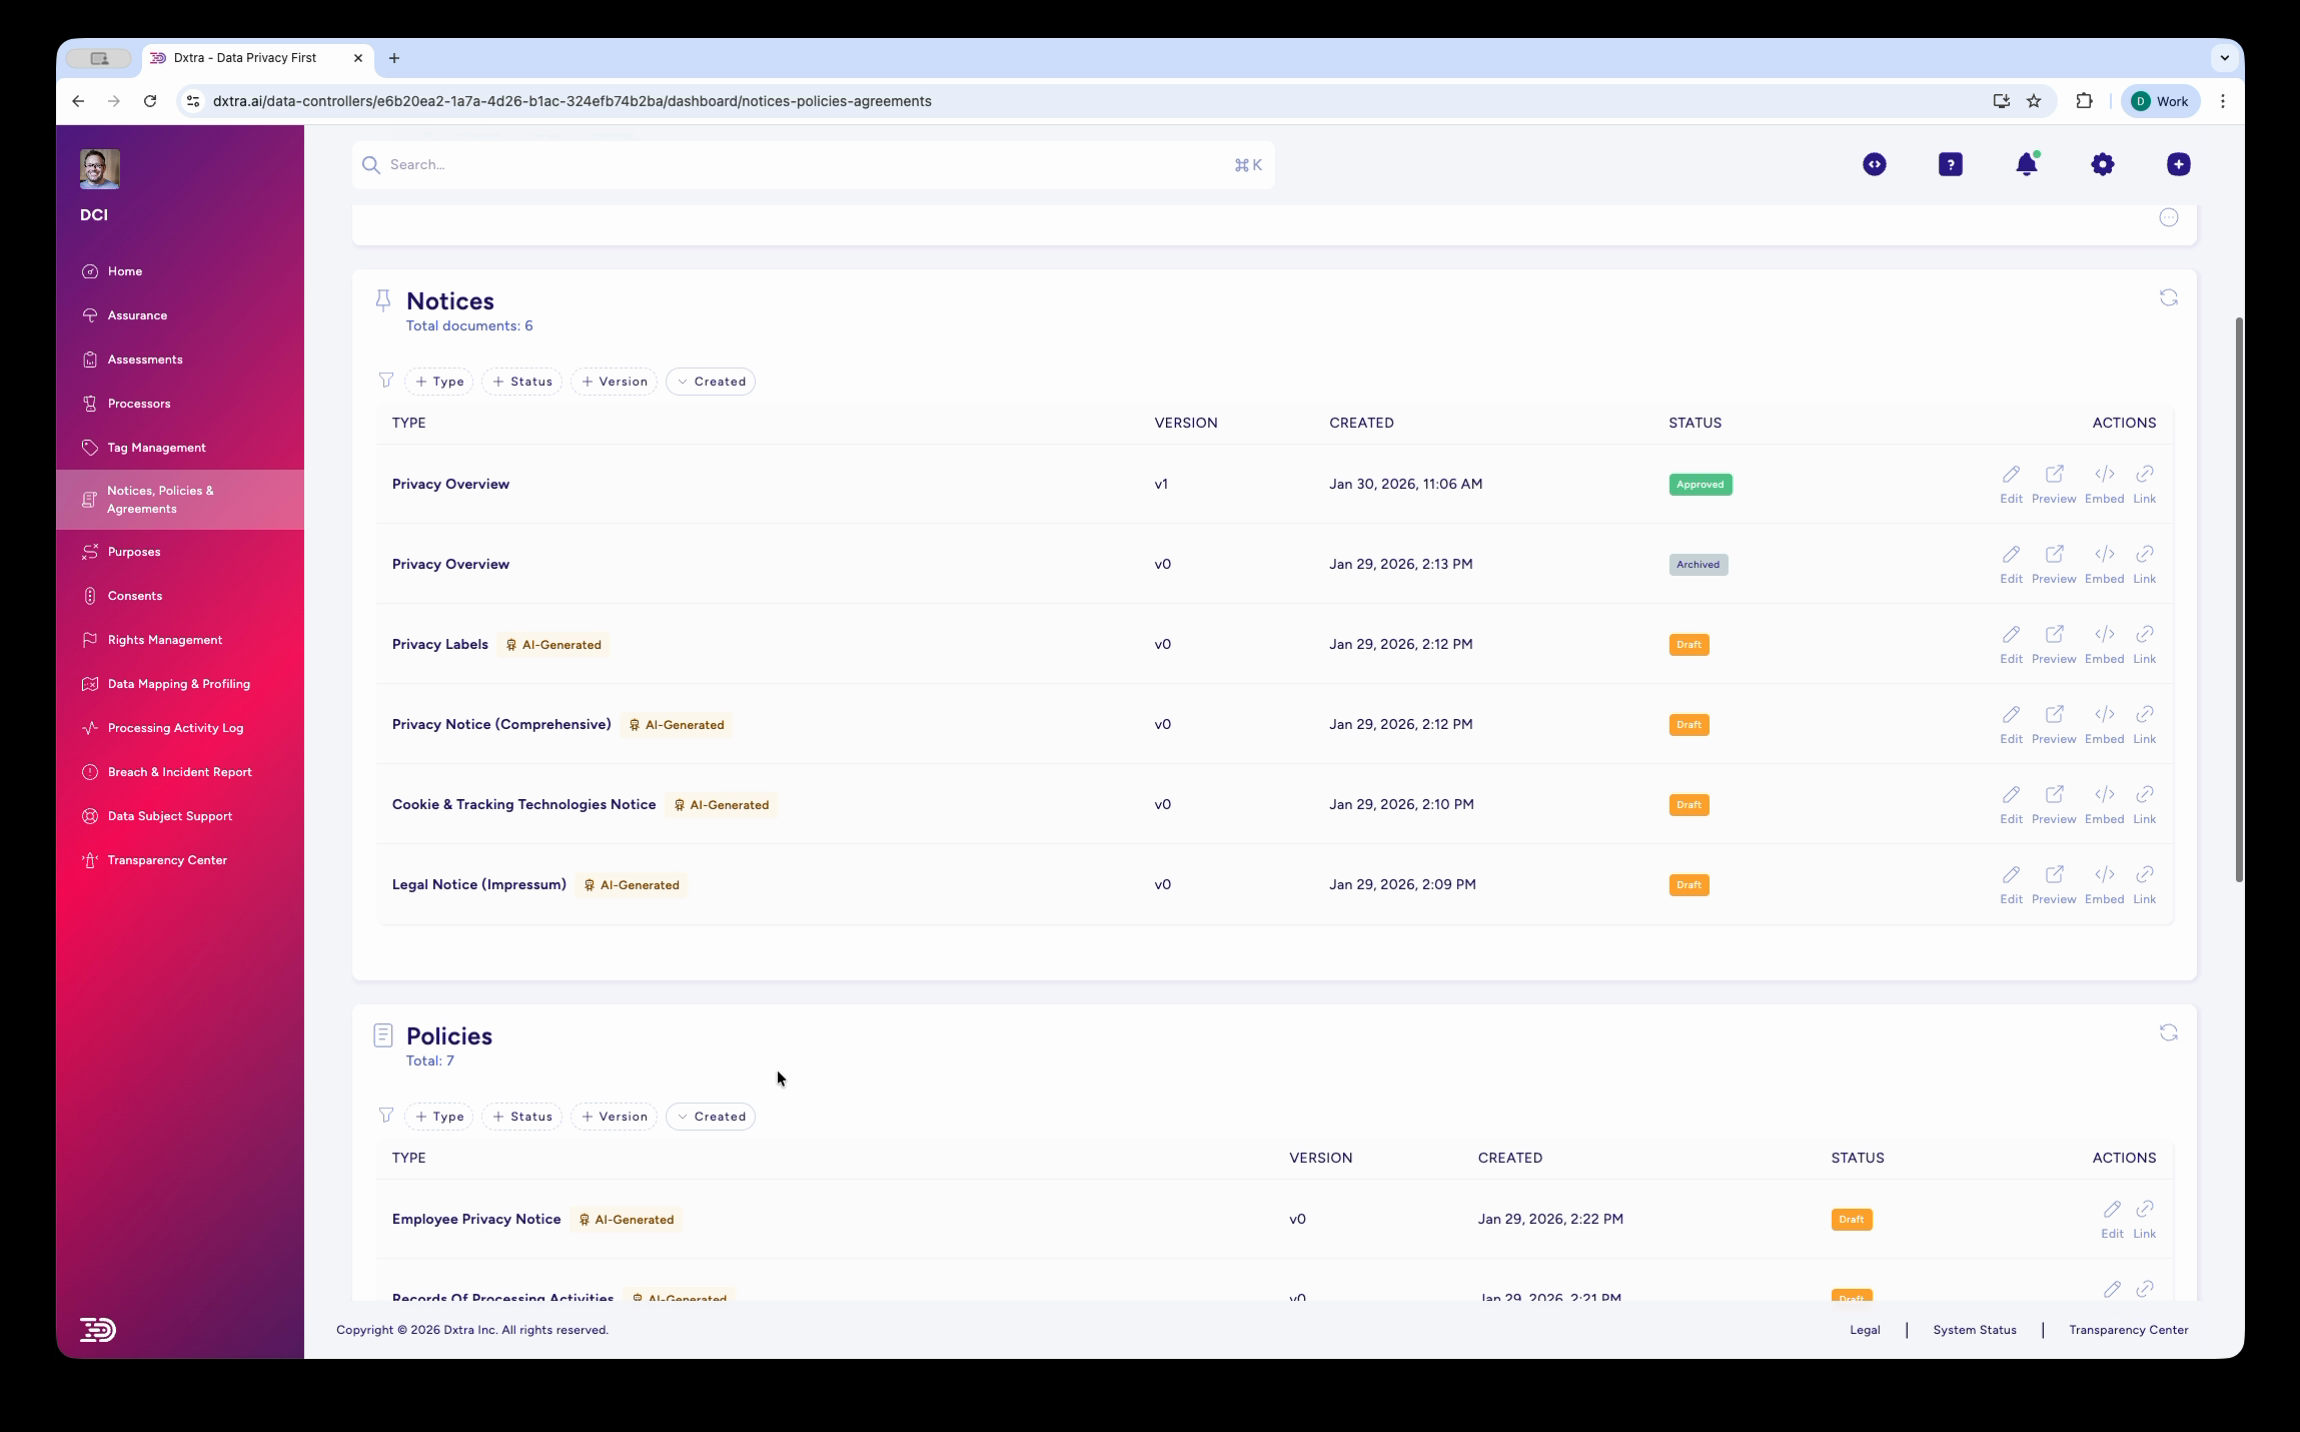Click the notifications bell icon
Image resolution: width=2300 pixels, height=1432 pixels.
2026,164
